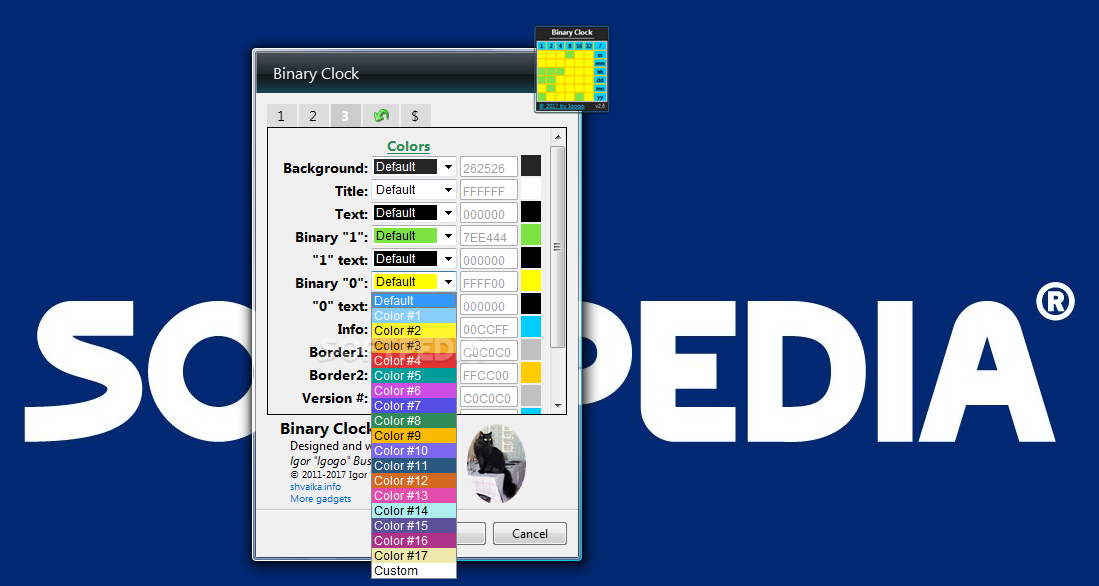Expand the Text color dropdown
This screenshot has width=1099, height=586.
point(414,213)
